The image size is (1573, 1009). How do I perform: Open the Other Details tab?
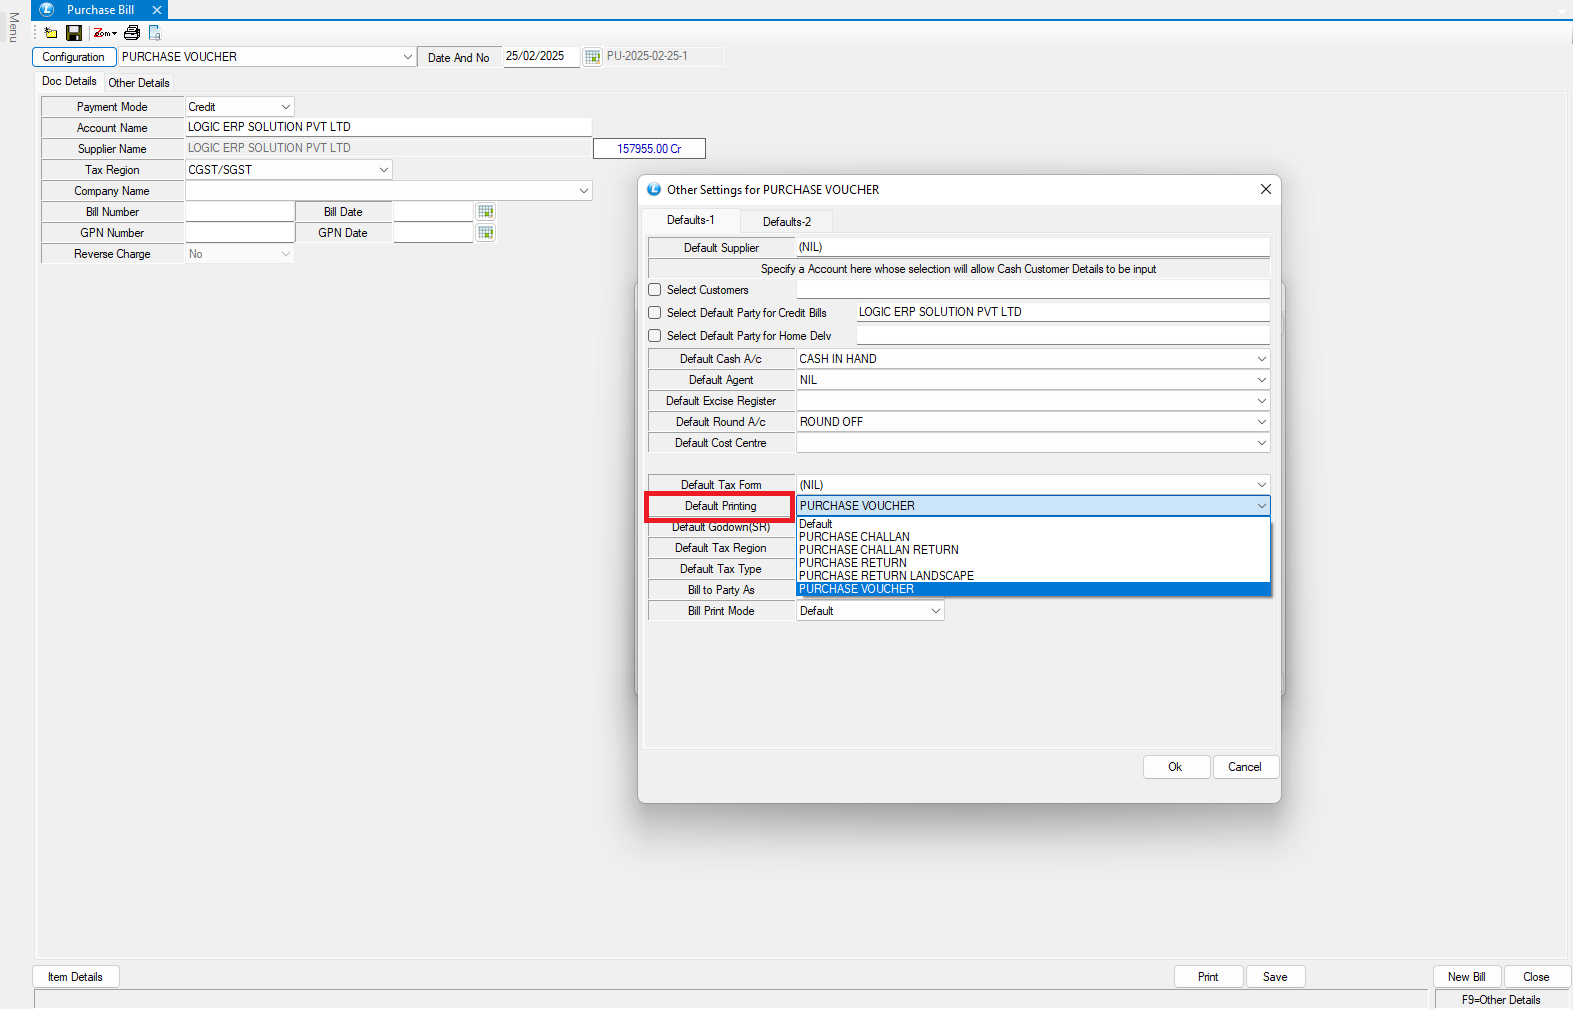139,83
